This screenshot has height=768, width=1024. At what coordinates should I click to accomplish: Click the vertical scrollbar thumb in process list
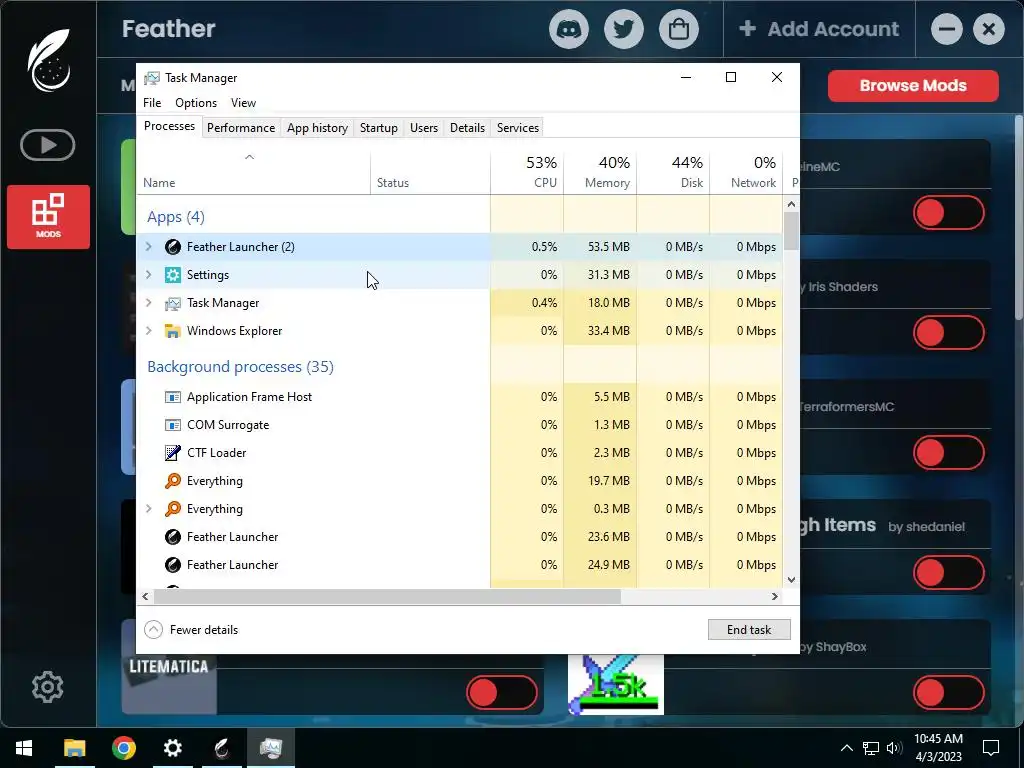point(791,231)
